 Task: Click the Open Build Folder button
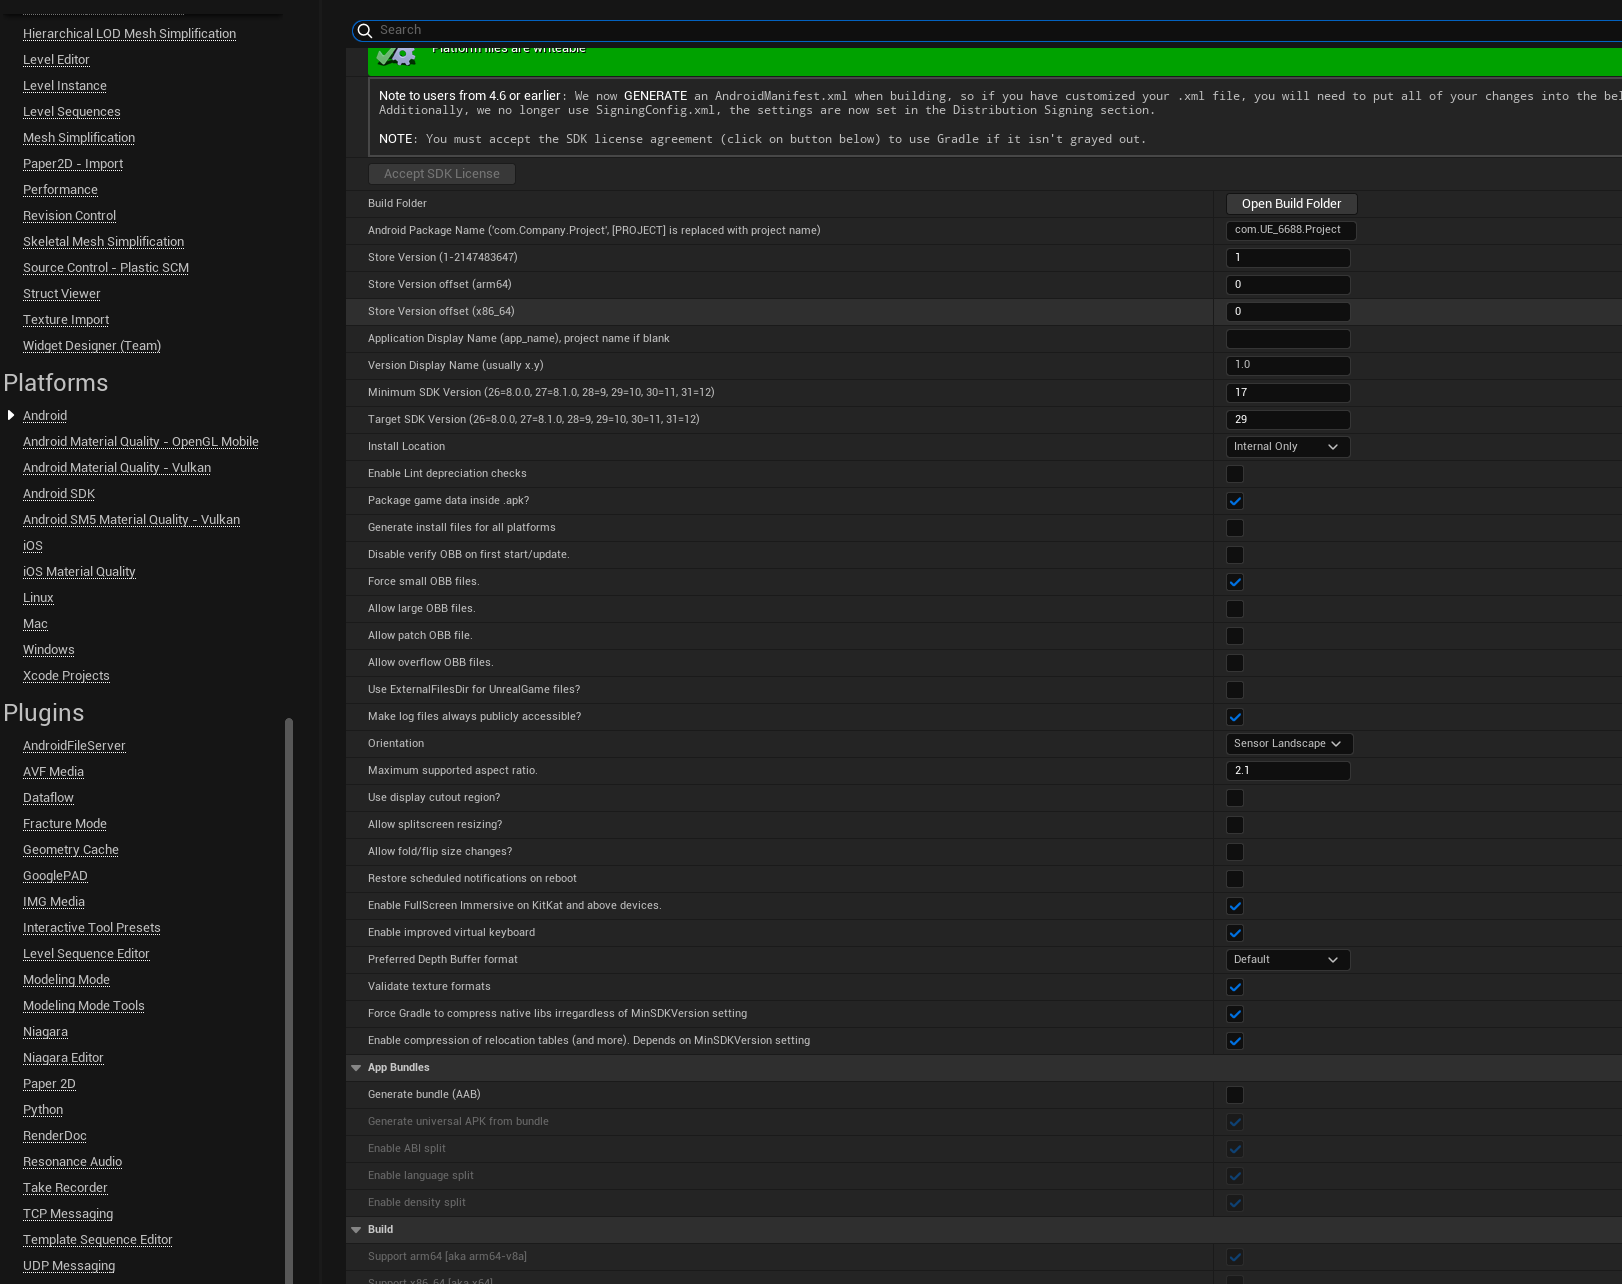[1291, 203]
